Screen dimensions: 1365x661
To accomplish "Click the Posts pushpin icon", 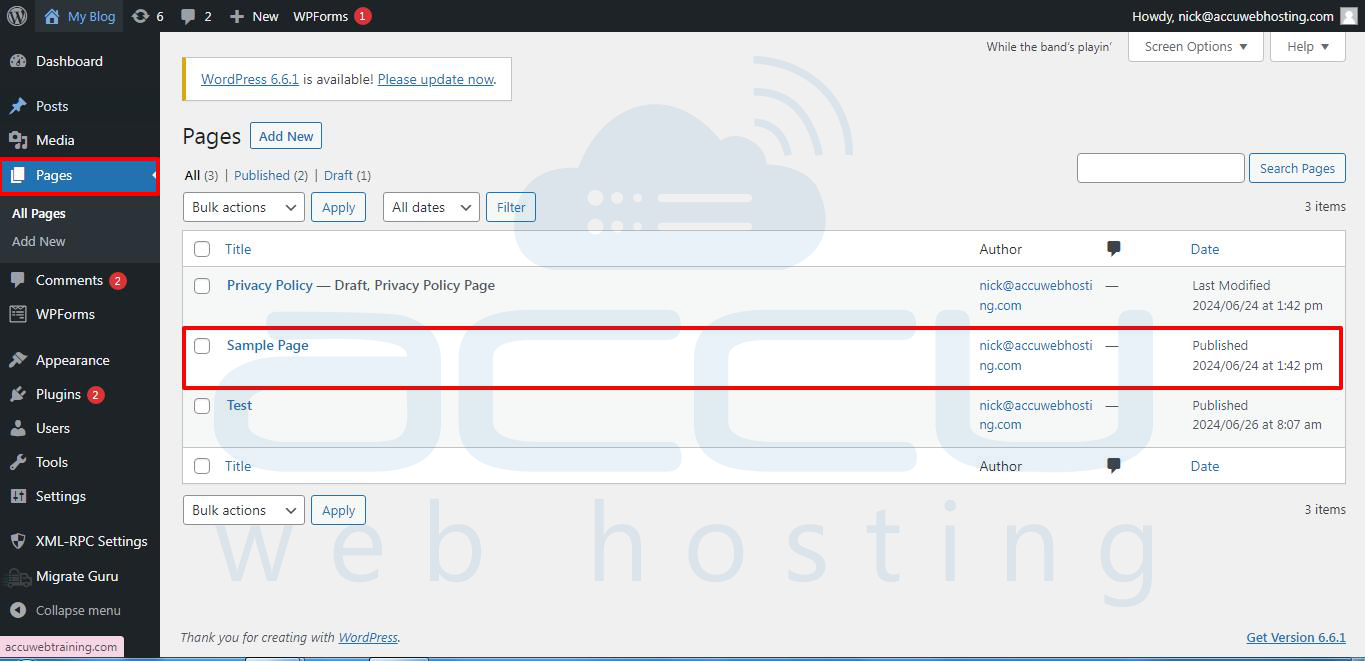I will pos(18,106).
